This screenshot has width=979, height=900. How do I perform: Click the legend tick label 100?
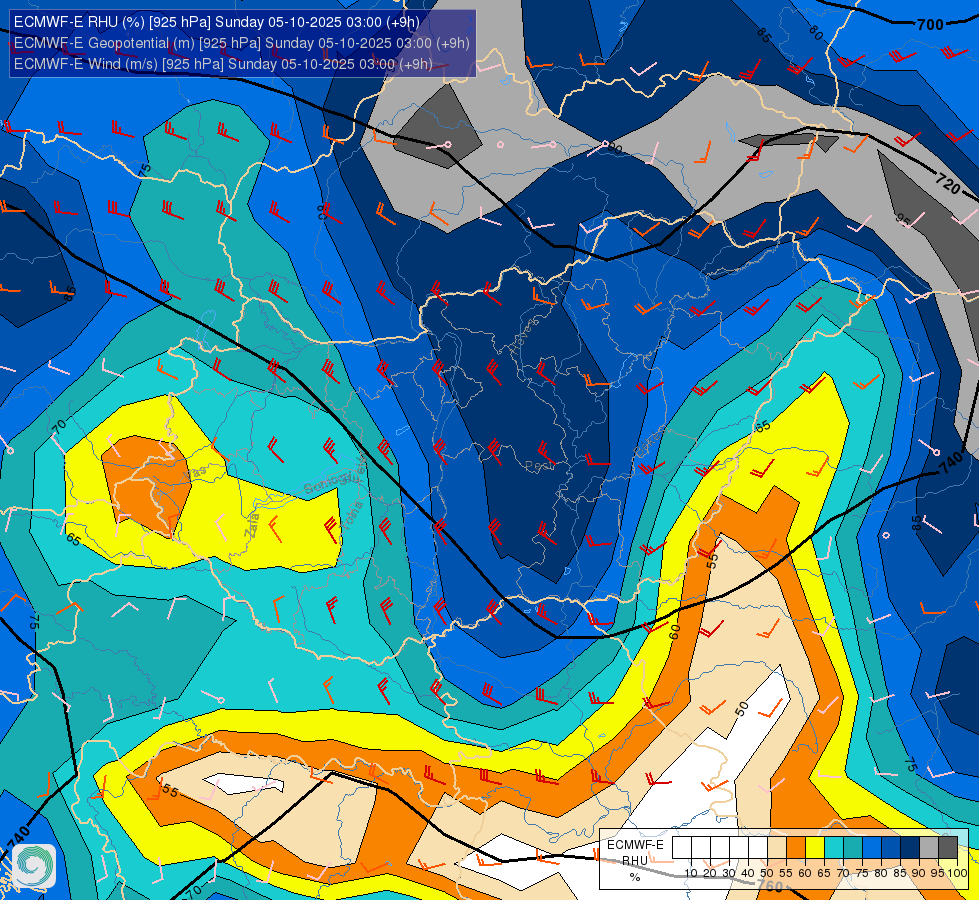click(x=958, y=873)
